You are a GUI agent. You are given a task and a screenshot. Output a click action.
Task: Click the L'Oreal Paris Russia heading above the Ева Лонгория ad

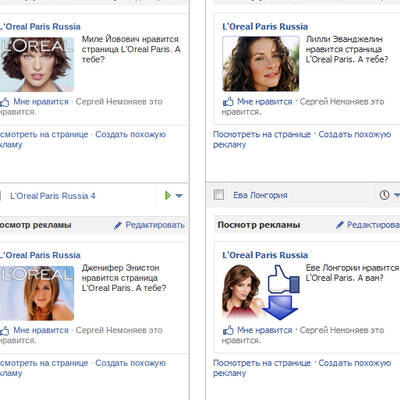coord(265,255)
